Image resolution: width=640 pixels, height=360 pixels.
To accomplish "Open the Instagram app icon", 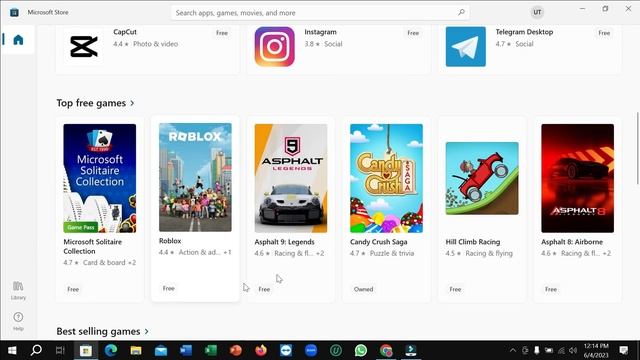I will tap(275, 47).
